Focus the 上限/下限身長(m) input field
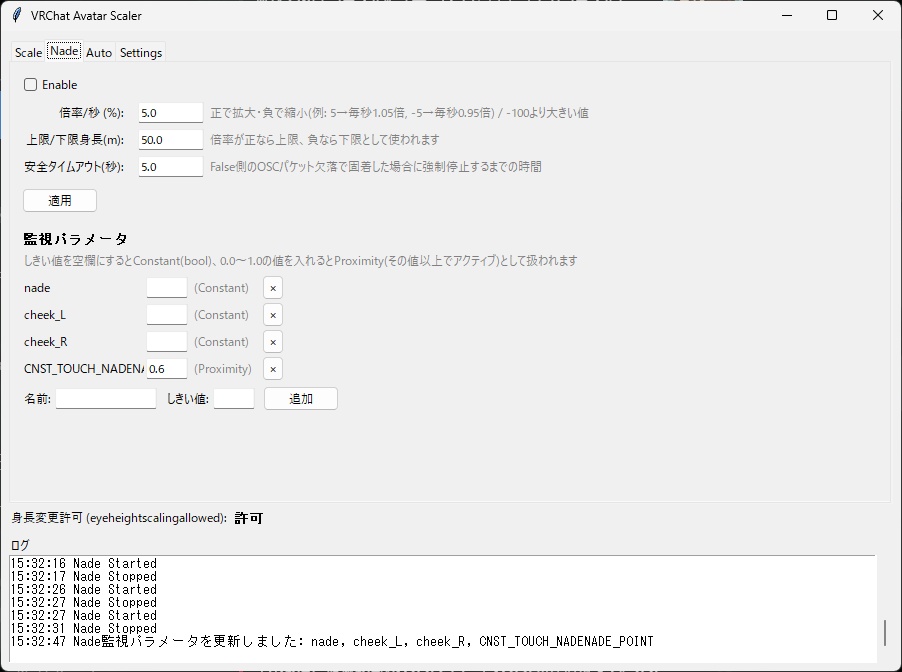The image size is (902, 672). pos(171,140)
